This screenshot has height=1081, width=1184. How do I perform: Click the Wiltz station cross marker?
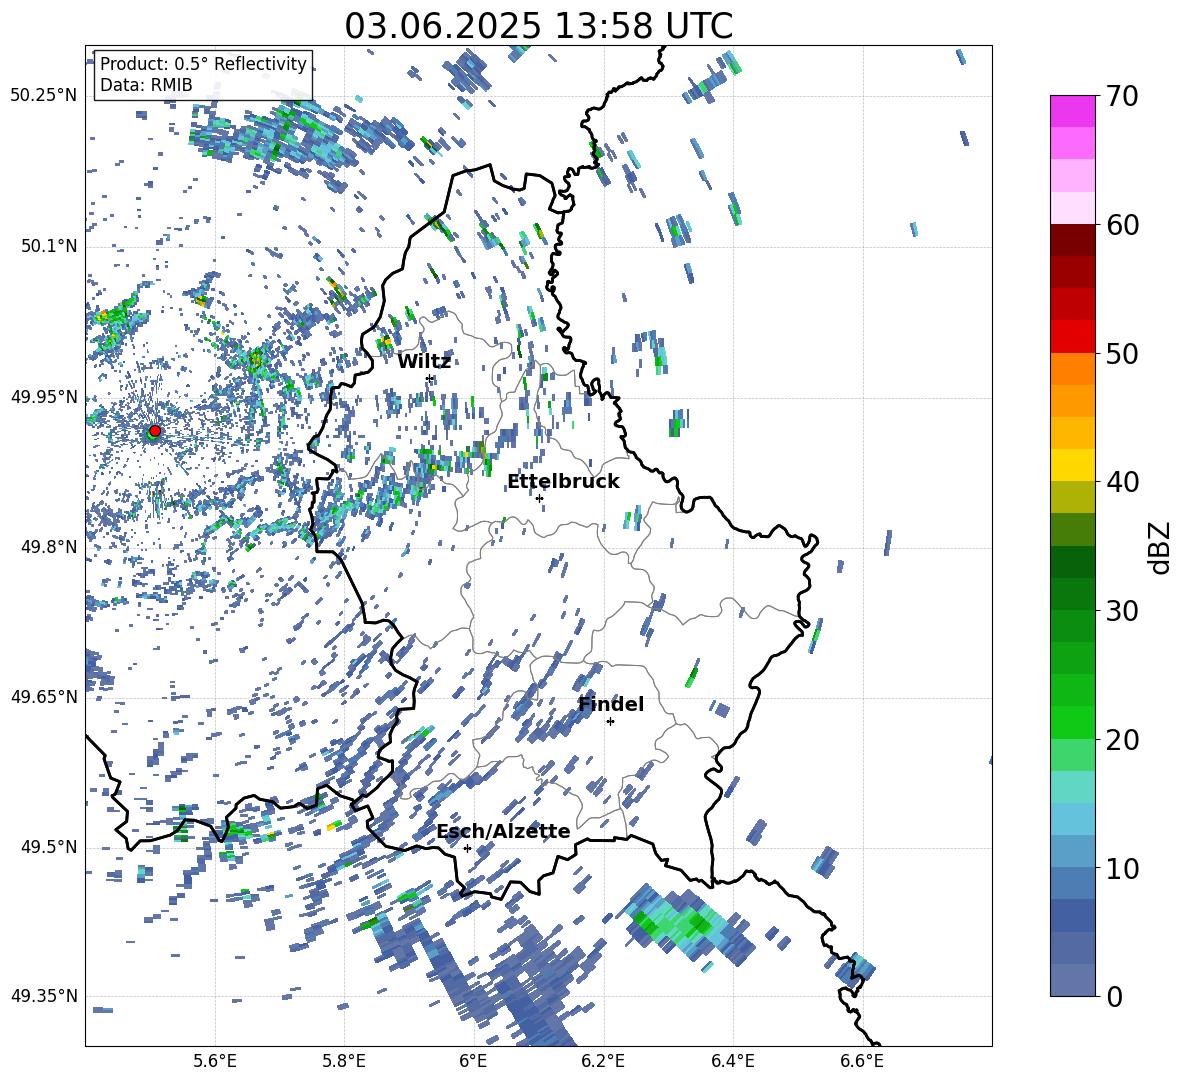pyautogui.click(x=430, y=378)
